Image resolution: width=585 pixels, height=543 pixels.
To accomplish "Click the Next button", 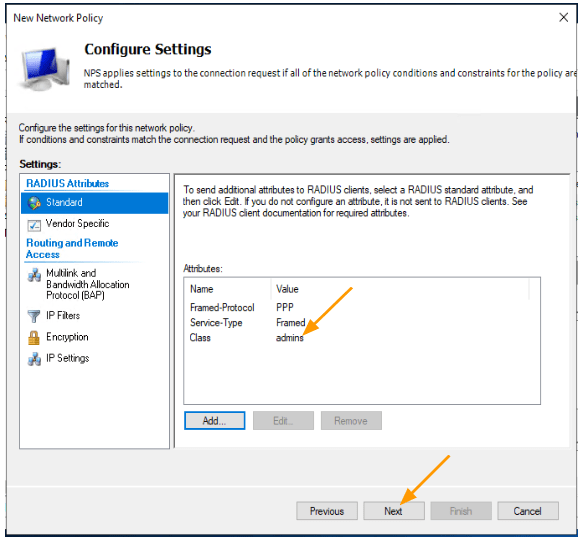I will pos(394,512).
